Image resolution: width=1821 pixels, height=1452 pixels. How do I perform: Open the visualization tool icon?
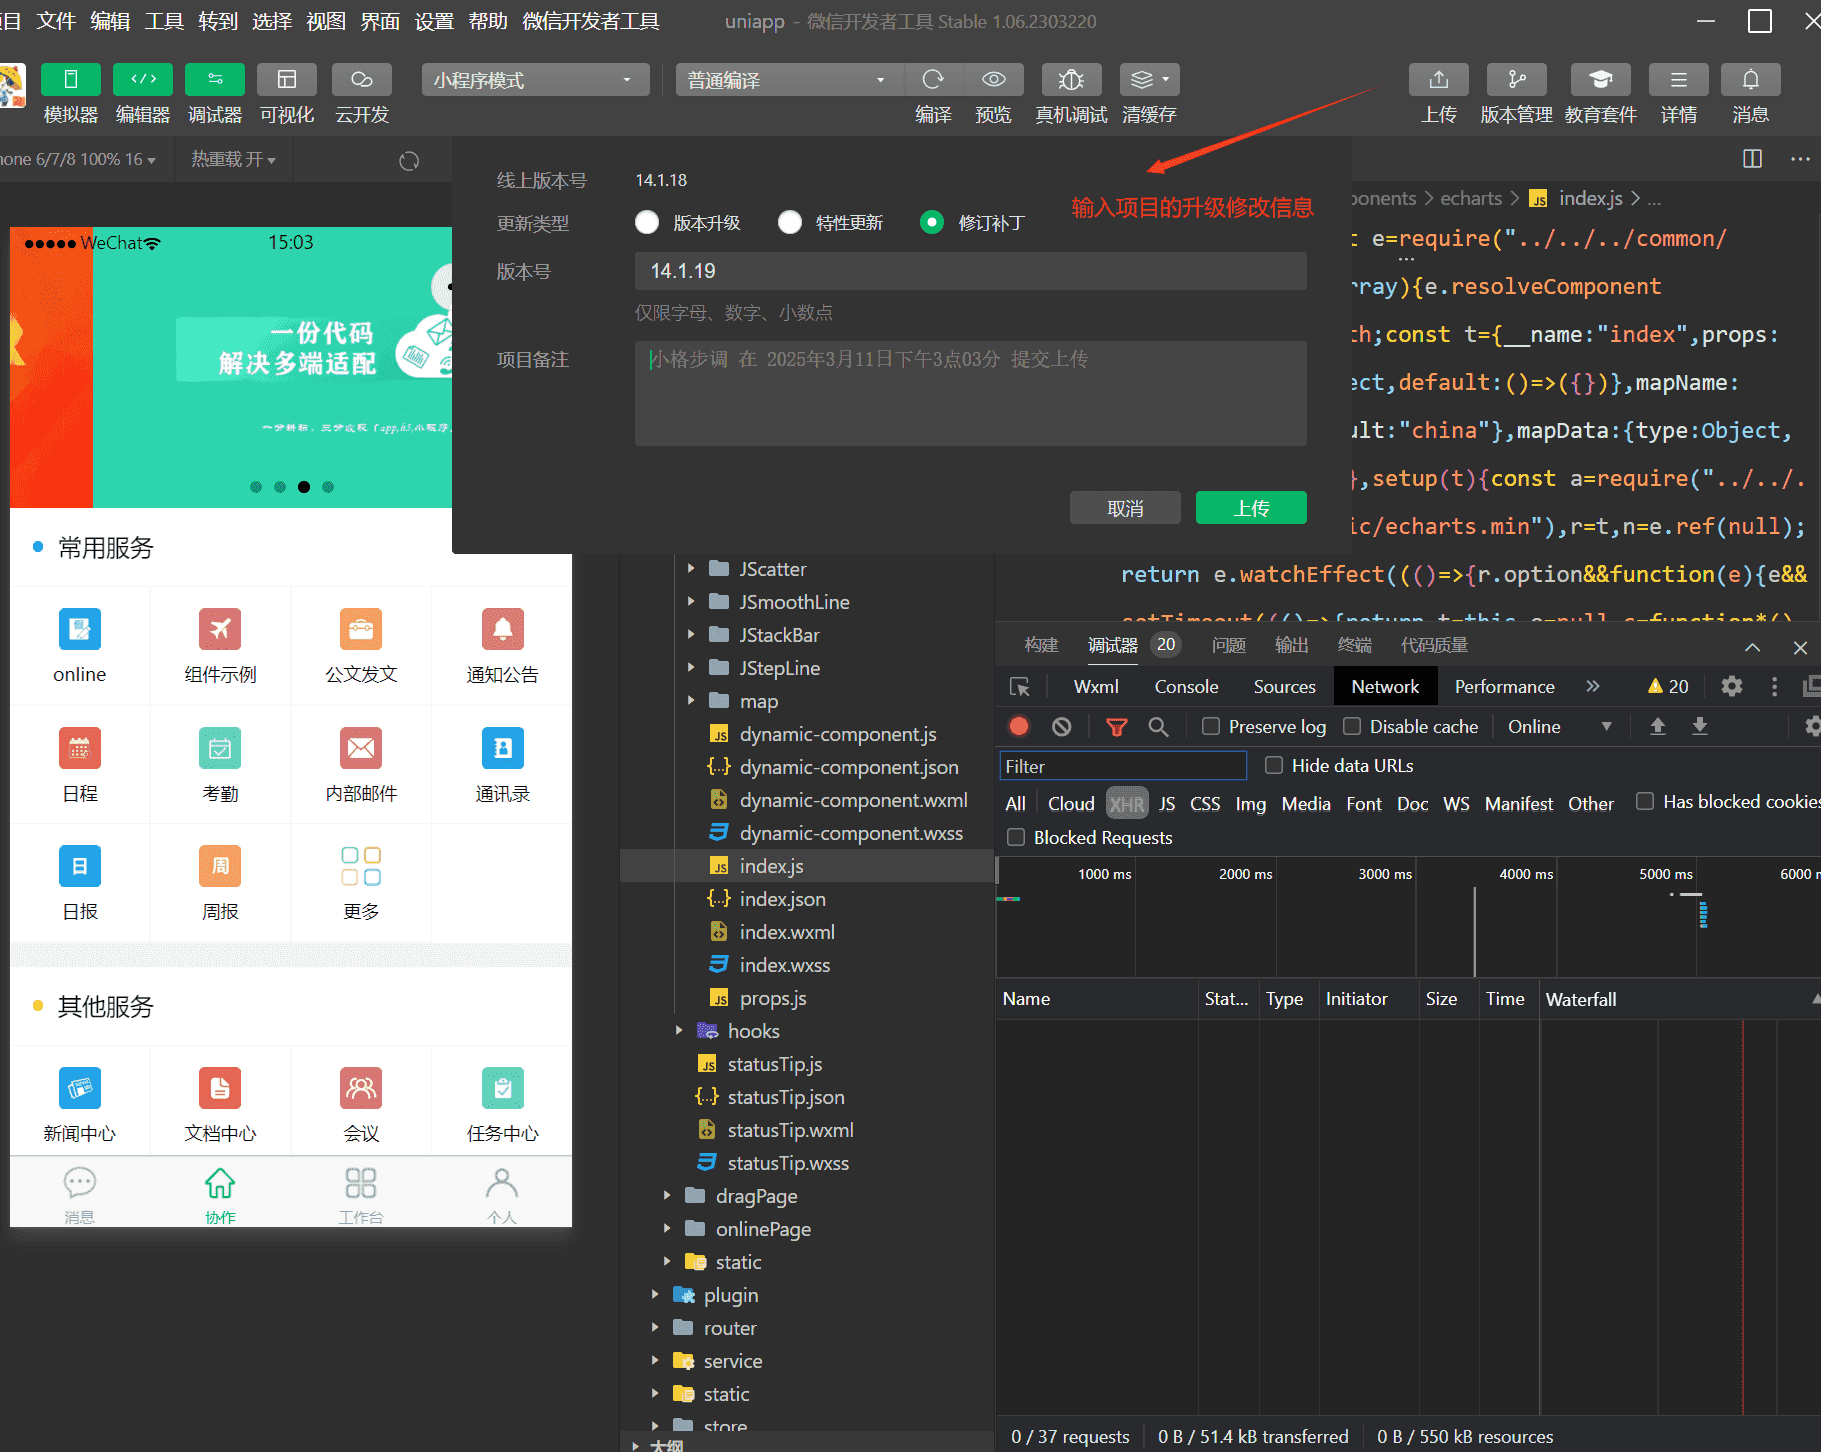point(287,79)
